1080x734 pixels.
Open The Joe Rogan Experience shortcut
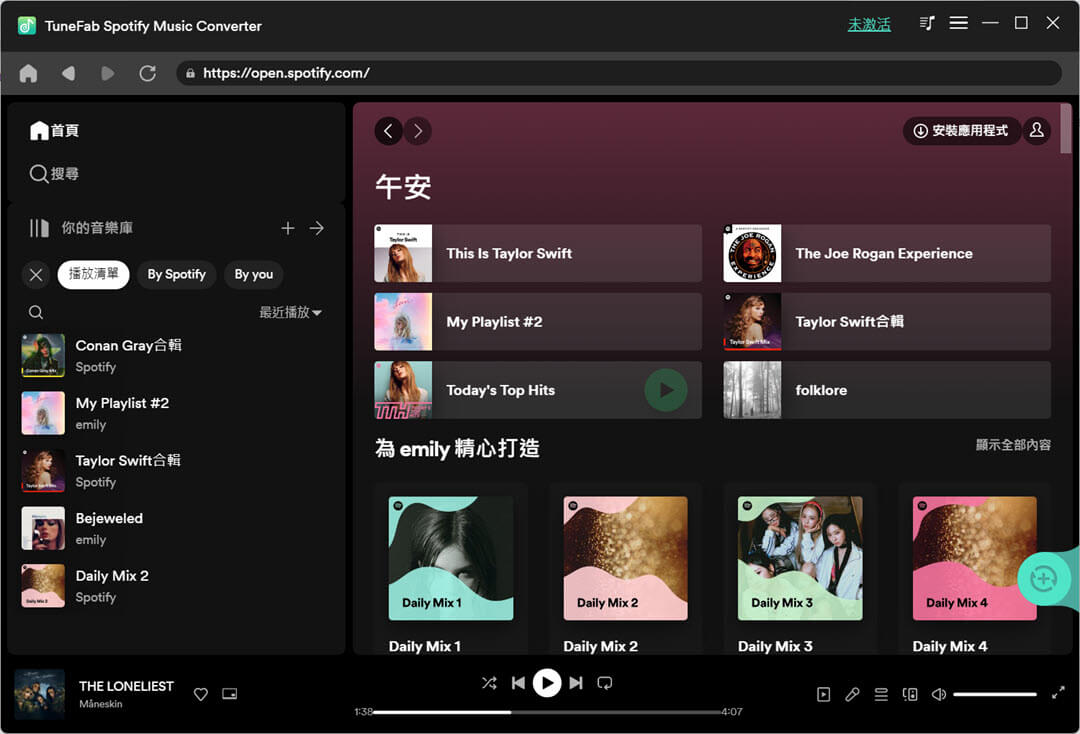coord(887,253)
